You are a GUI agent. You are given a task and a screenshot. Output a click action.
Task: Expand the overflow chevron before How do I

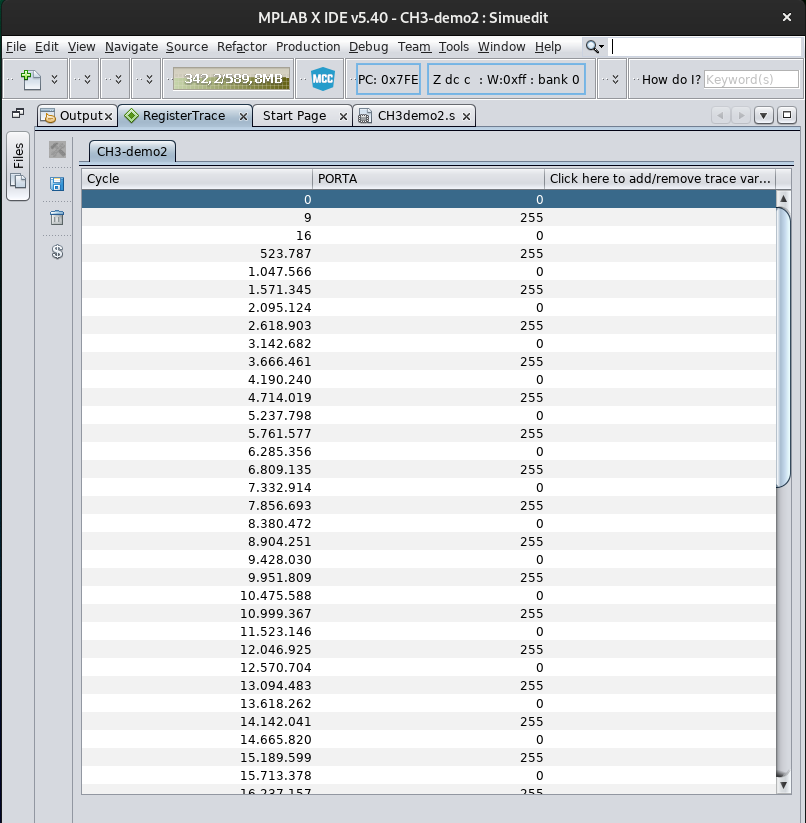(615, 79)
